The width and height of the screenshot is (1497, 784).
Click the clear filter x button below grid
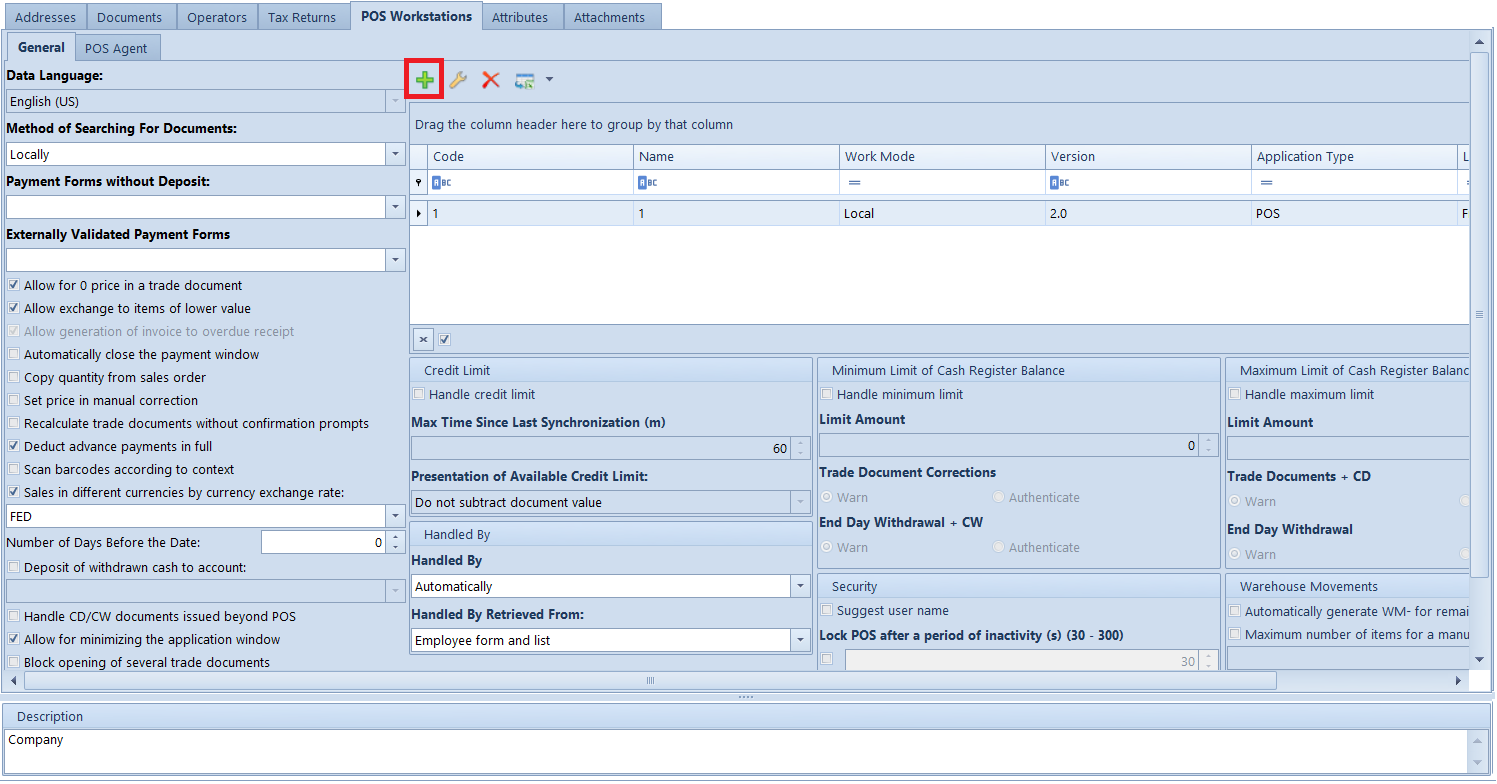pos(424,339)
